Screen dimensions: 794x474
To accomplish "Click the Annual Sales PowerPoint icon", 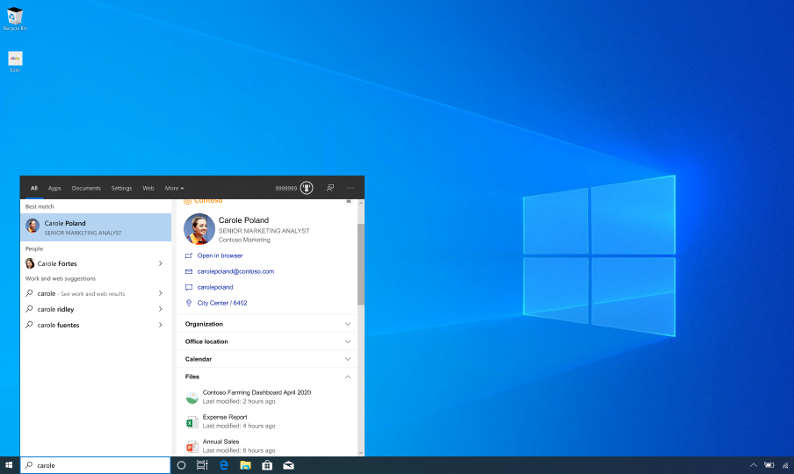I will tap(192, 446).
